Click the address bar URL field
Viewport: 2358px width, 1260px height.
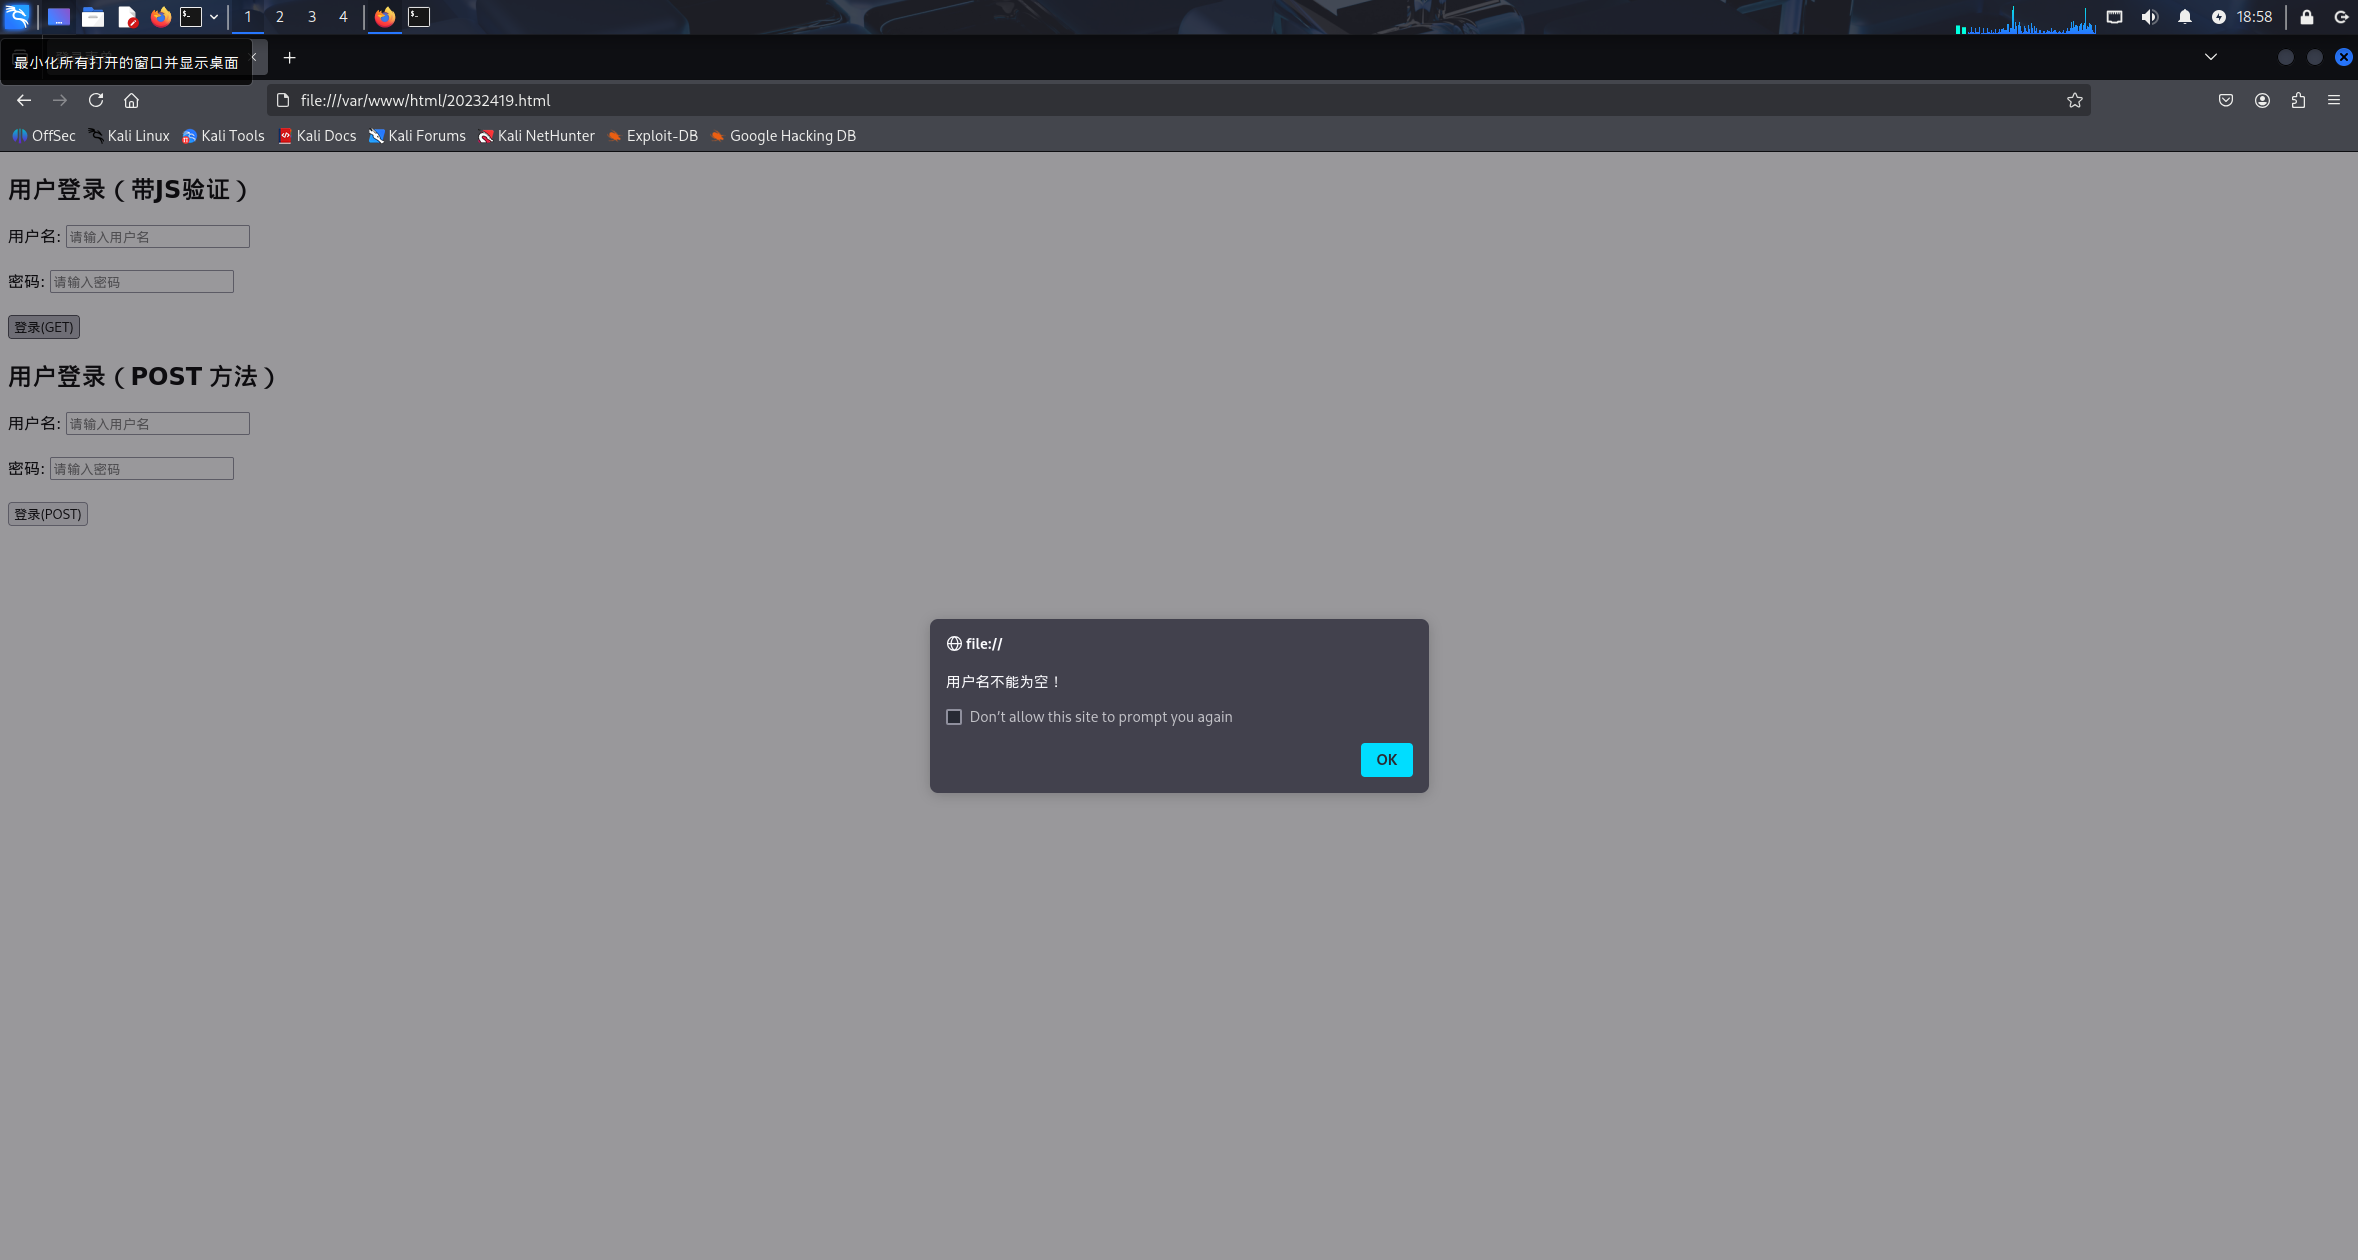1100,100
